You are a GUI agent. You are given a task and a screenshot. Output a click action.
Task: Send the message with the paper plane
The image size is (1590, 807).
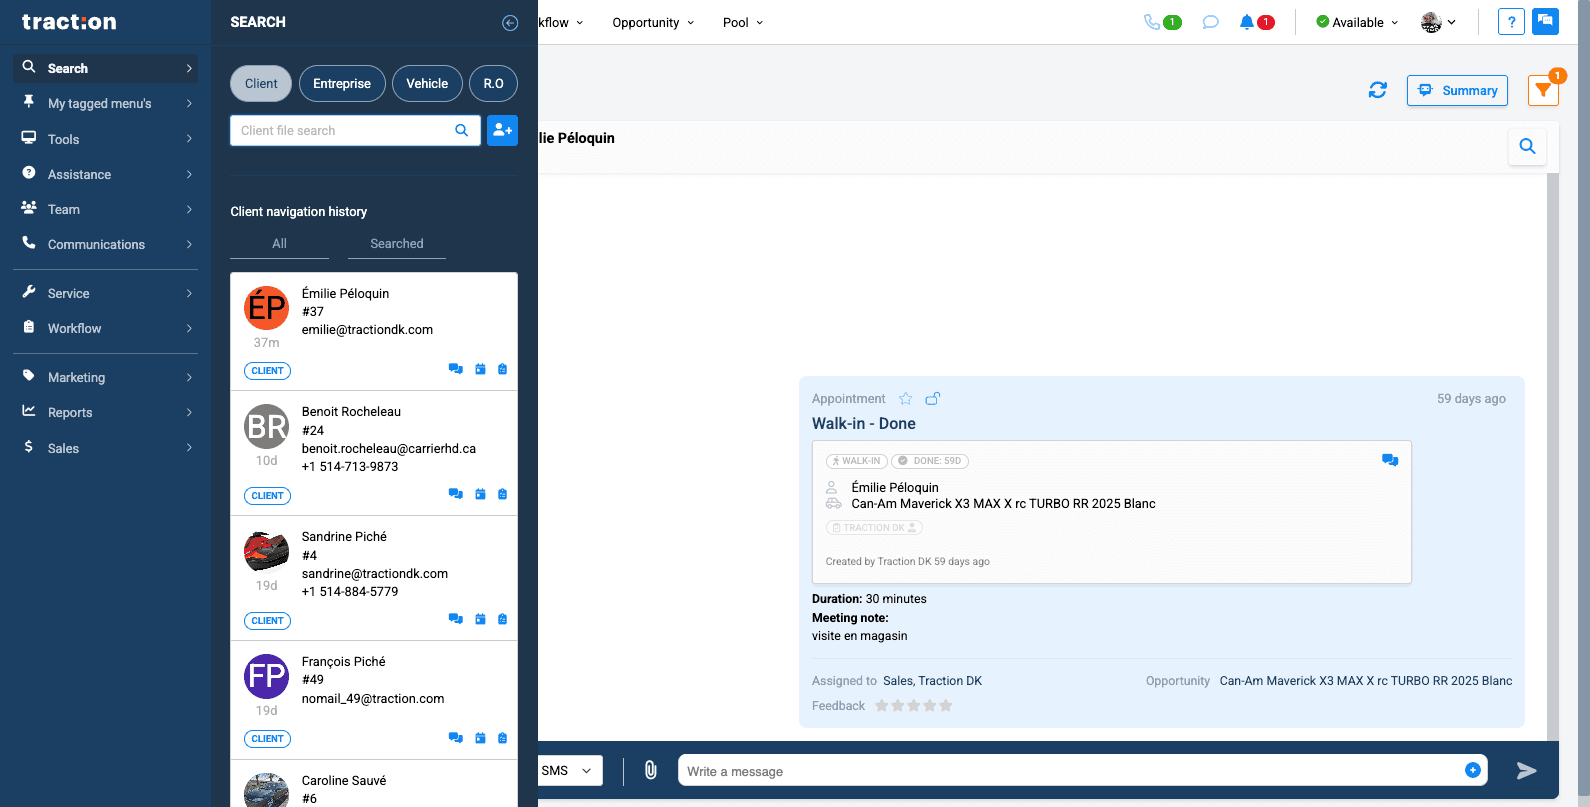(x=1526, y=770)
